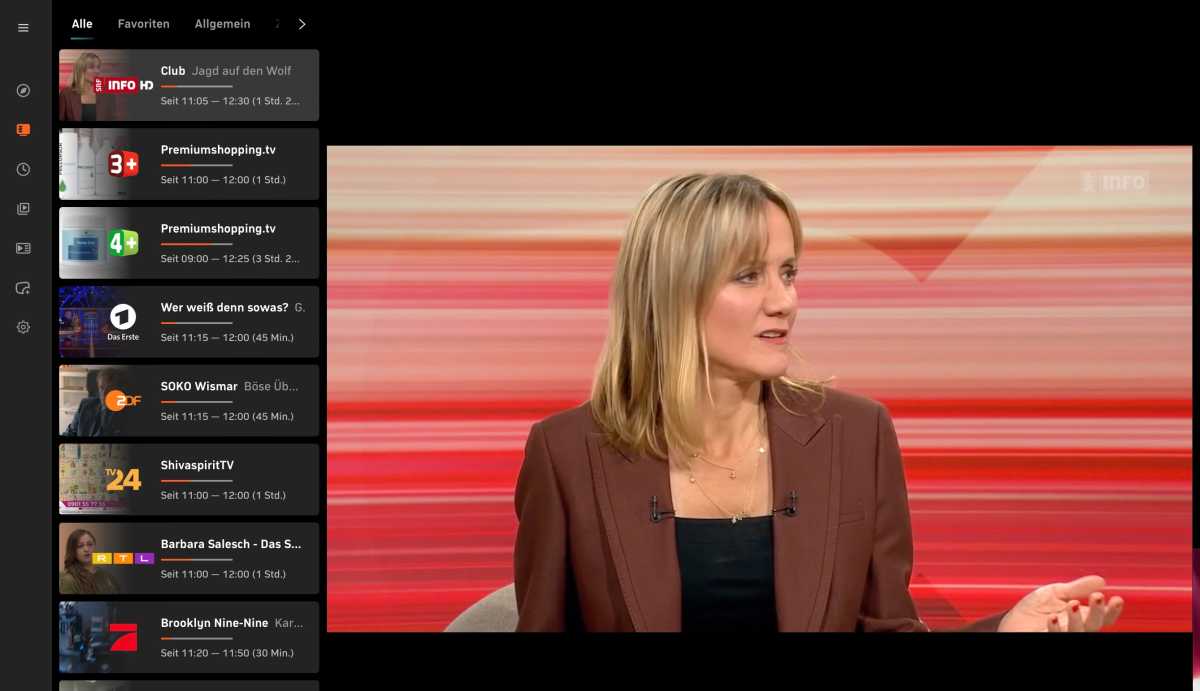Click the Brooklyn Nine-Nine progress bar
The height and width of the screenshot is (691, 1200).
pos(196,638)
